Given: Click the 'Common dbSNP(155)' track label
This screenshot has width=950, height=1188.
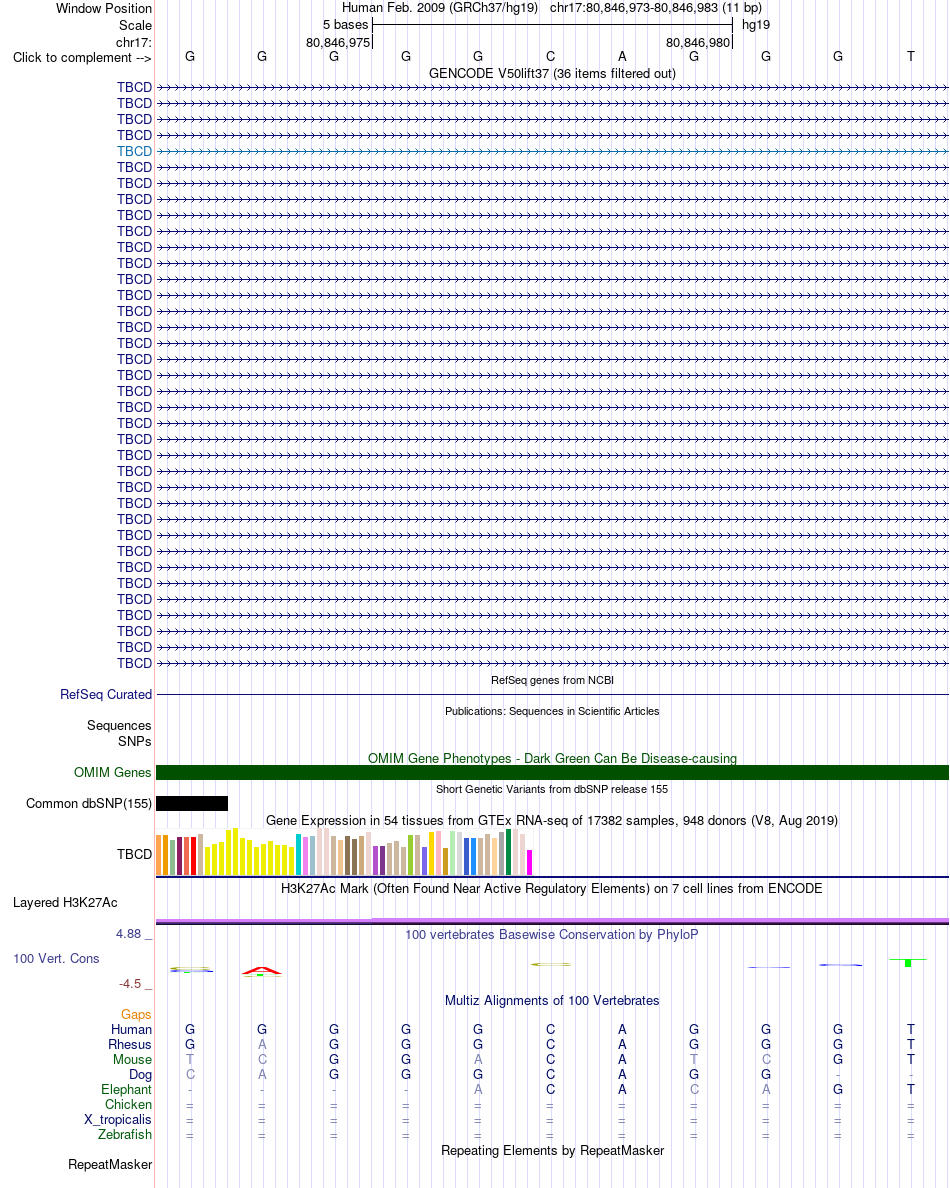Looking at the screenshot, I should 89,804.
